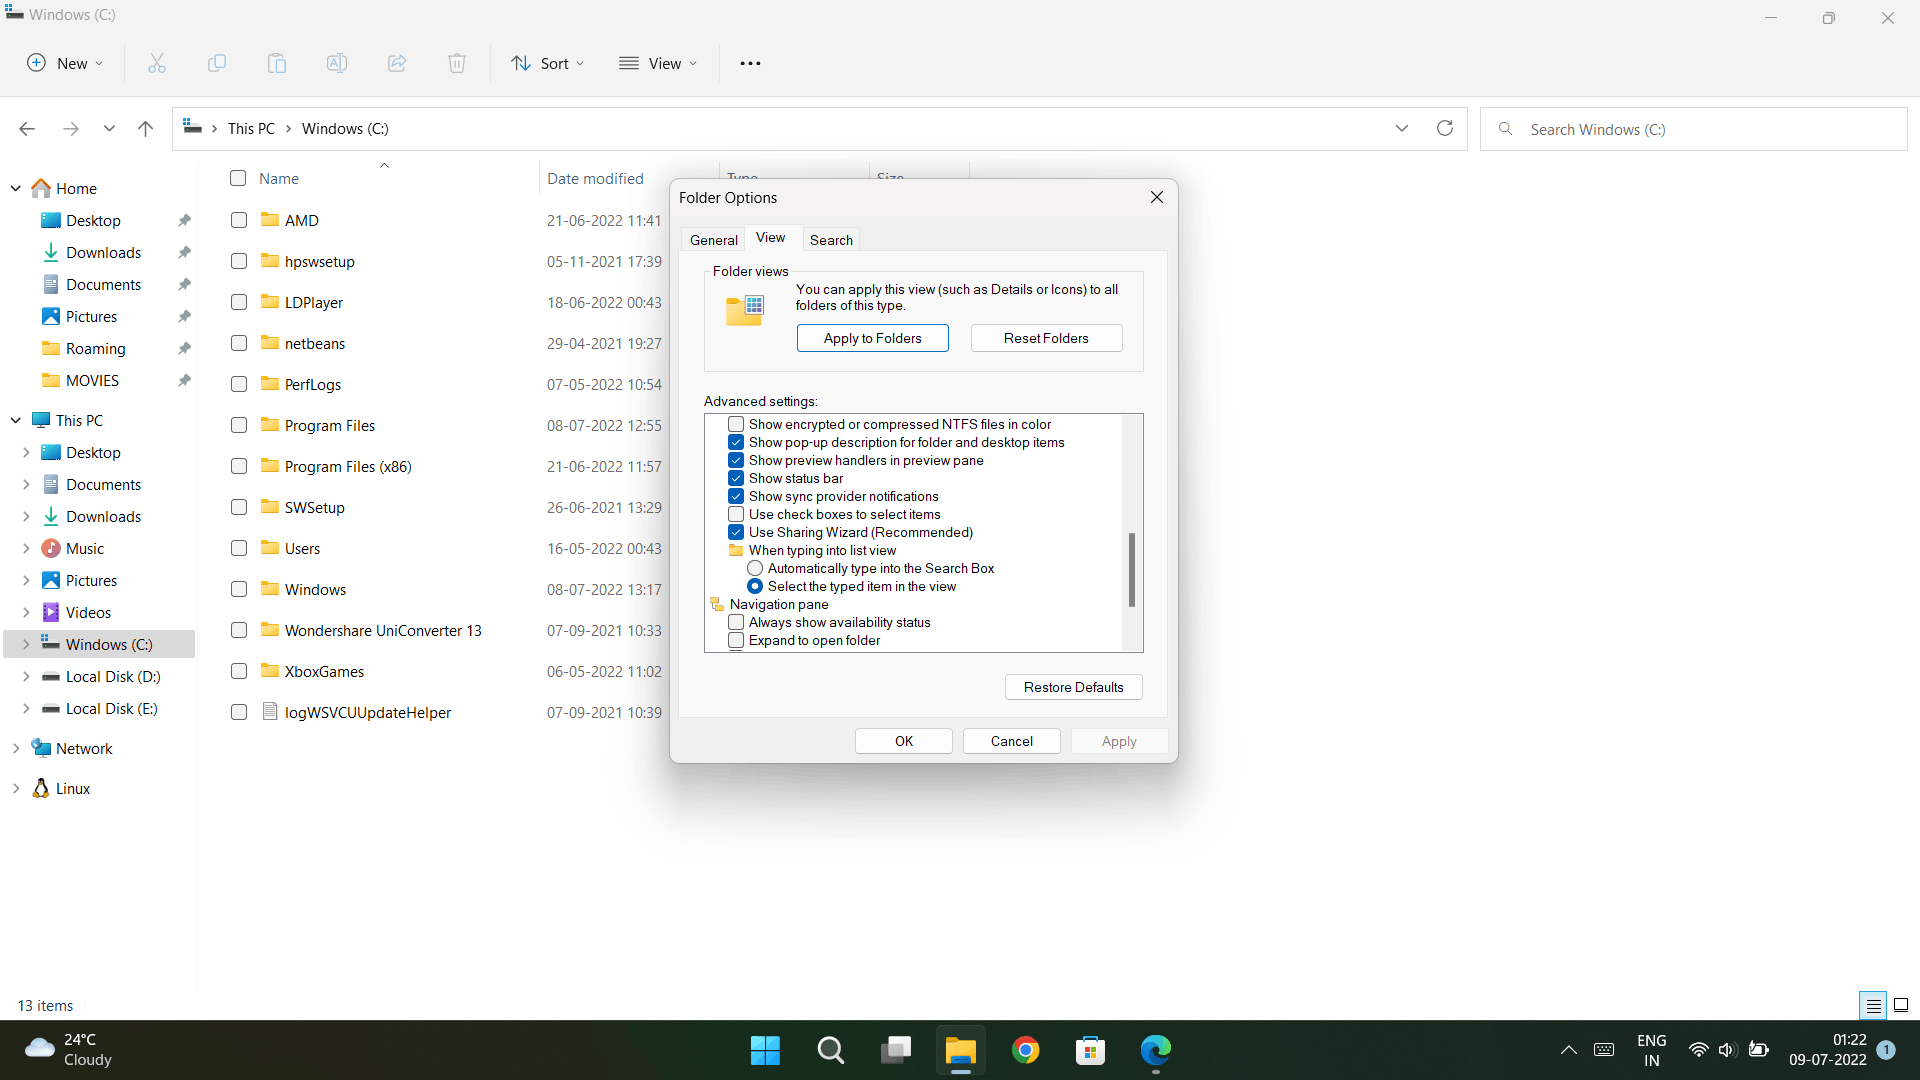Switch to the Search tab in Folder Options

(x=831, y=240)
